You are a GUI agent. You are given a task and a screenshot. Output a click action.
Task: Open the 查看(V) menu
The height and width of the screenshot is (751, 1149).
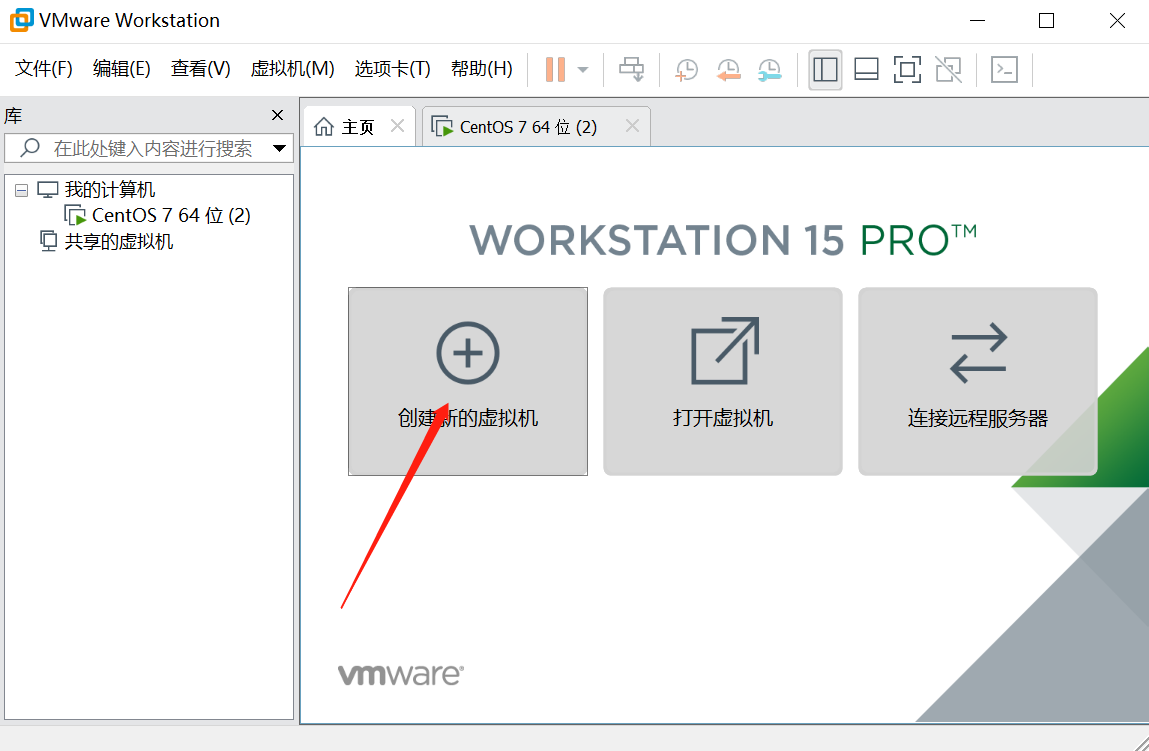[200, 69]
